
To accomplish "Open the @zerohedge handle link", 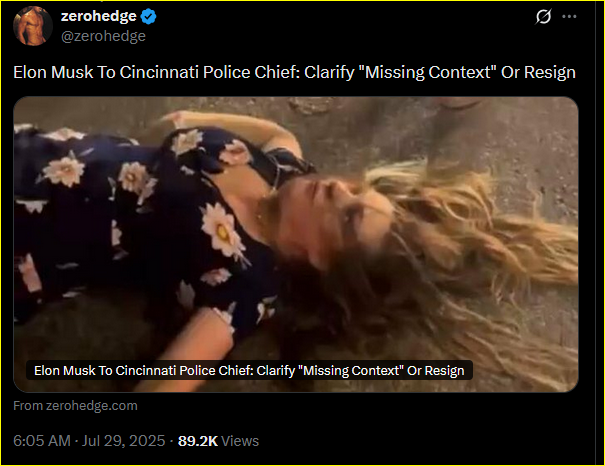I will [103, 36].
